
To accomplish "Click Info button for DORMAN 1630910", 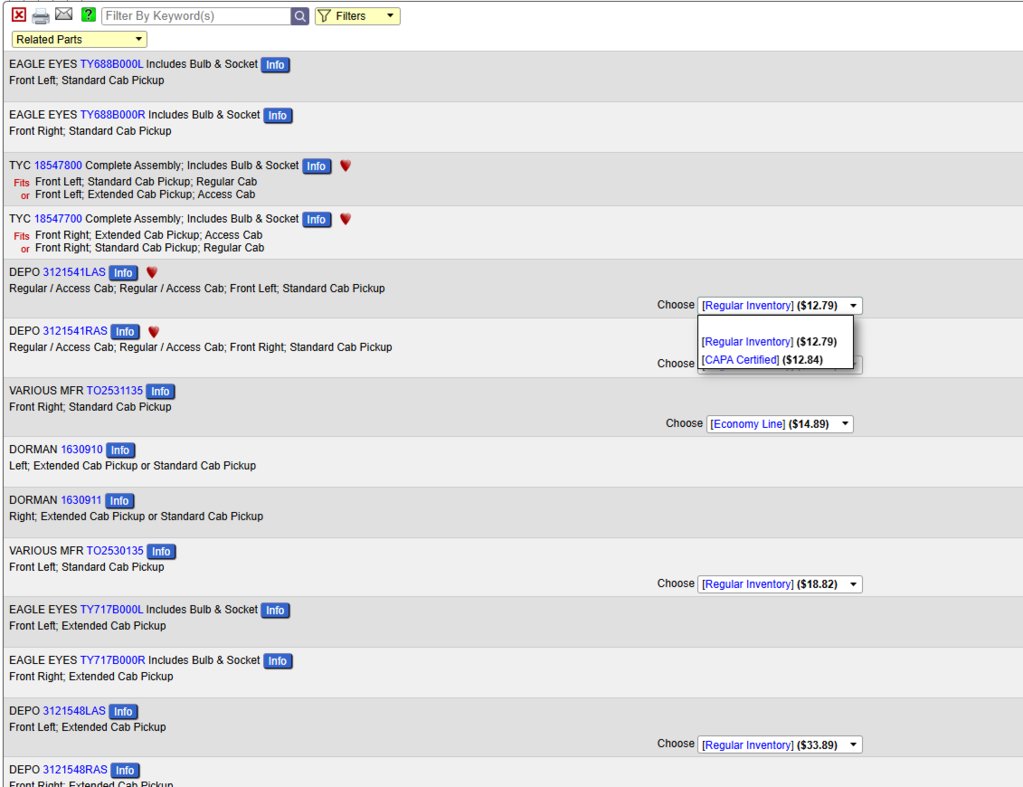I will point(120,450).
